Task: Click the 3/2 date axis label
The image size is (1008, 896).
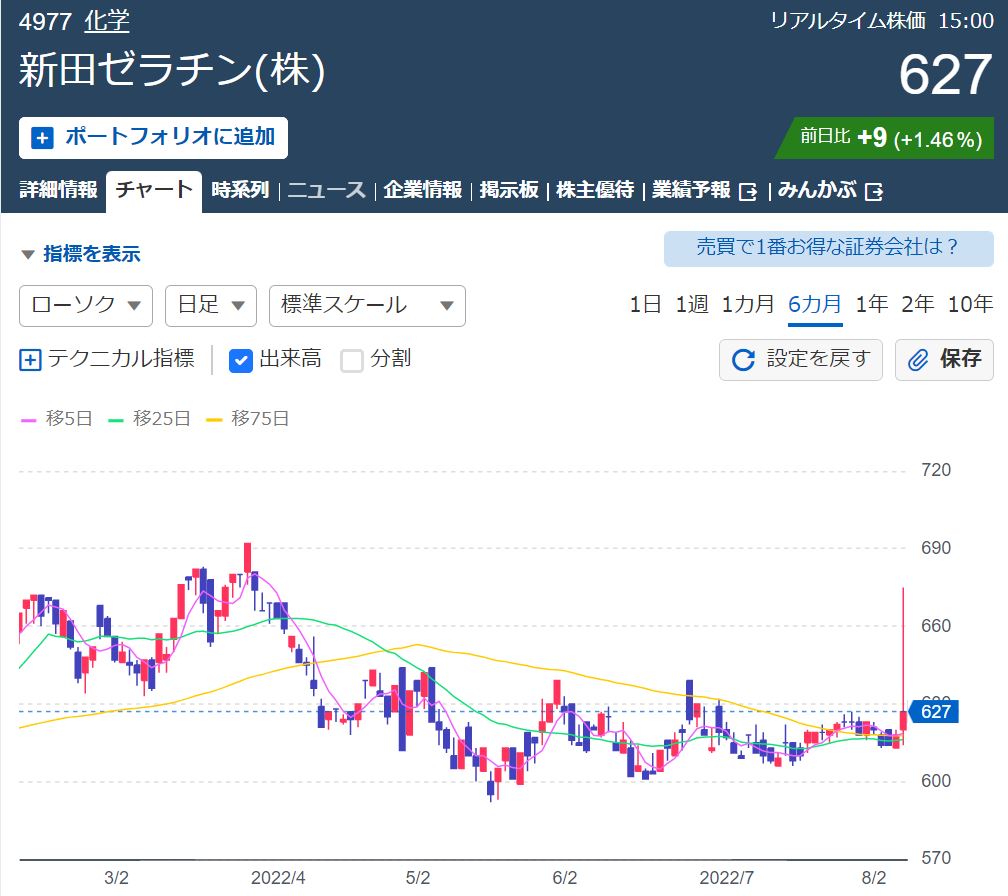Action: coord(116,878)
